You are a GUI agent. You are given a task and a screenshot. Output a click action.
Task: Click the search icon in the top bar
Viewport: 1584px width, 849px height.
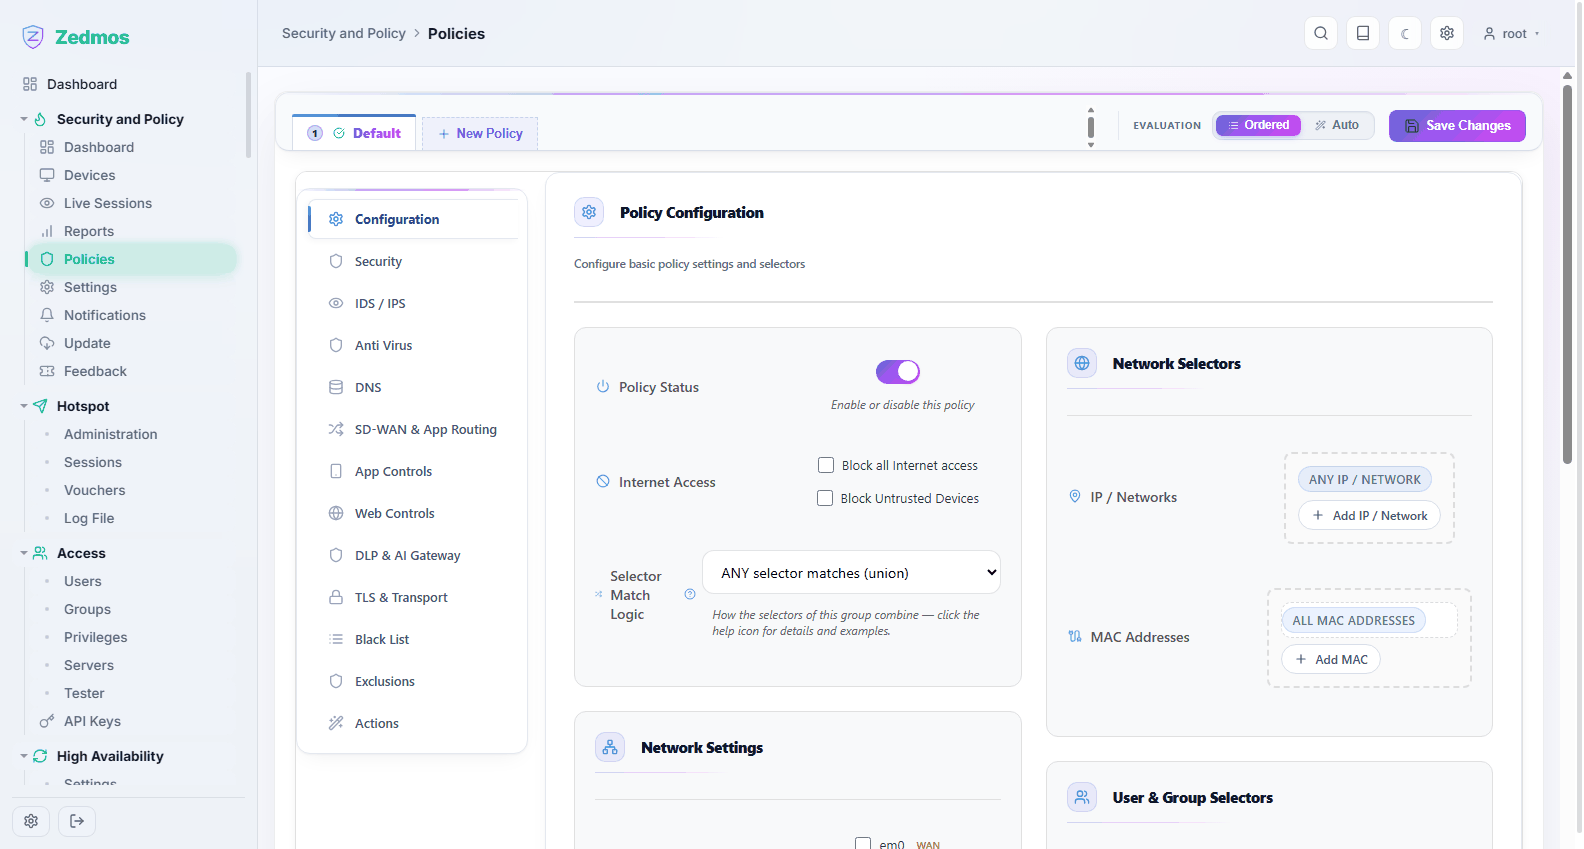1321,33
